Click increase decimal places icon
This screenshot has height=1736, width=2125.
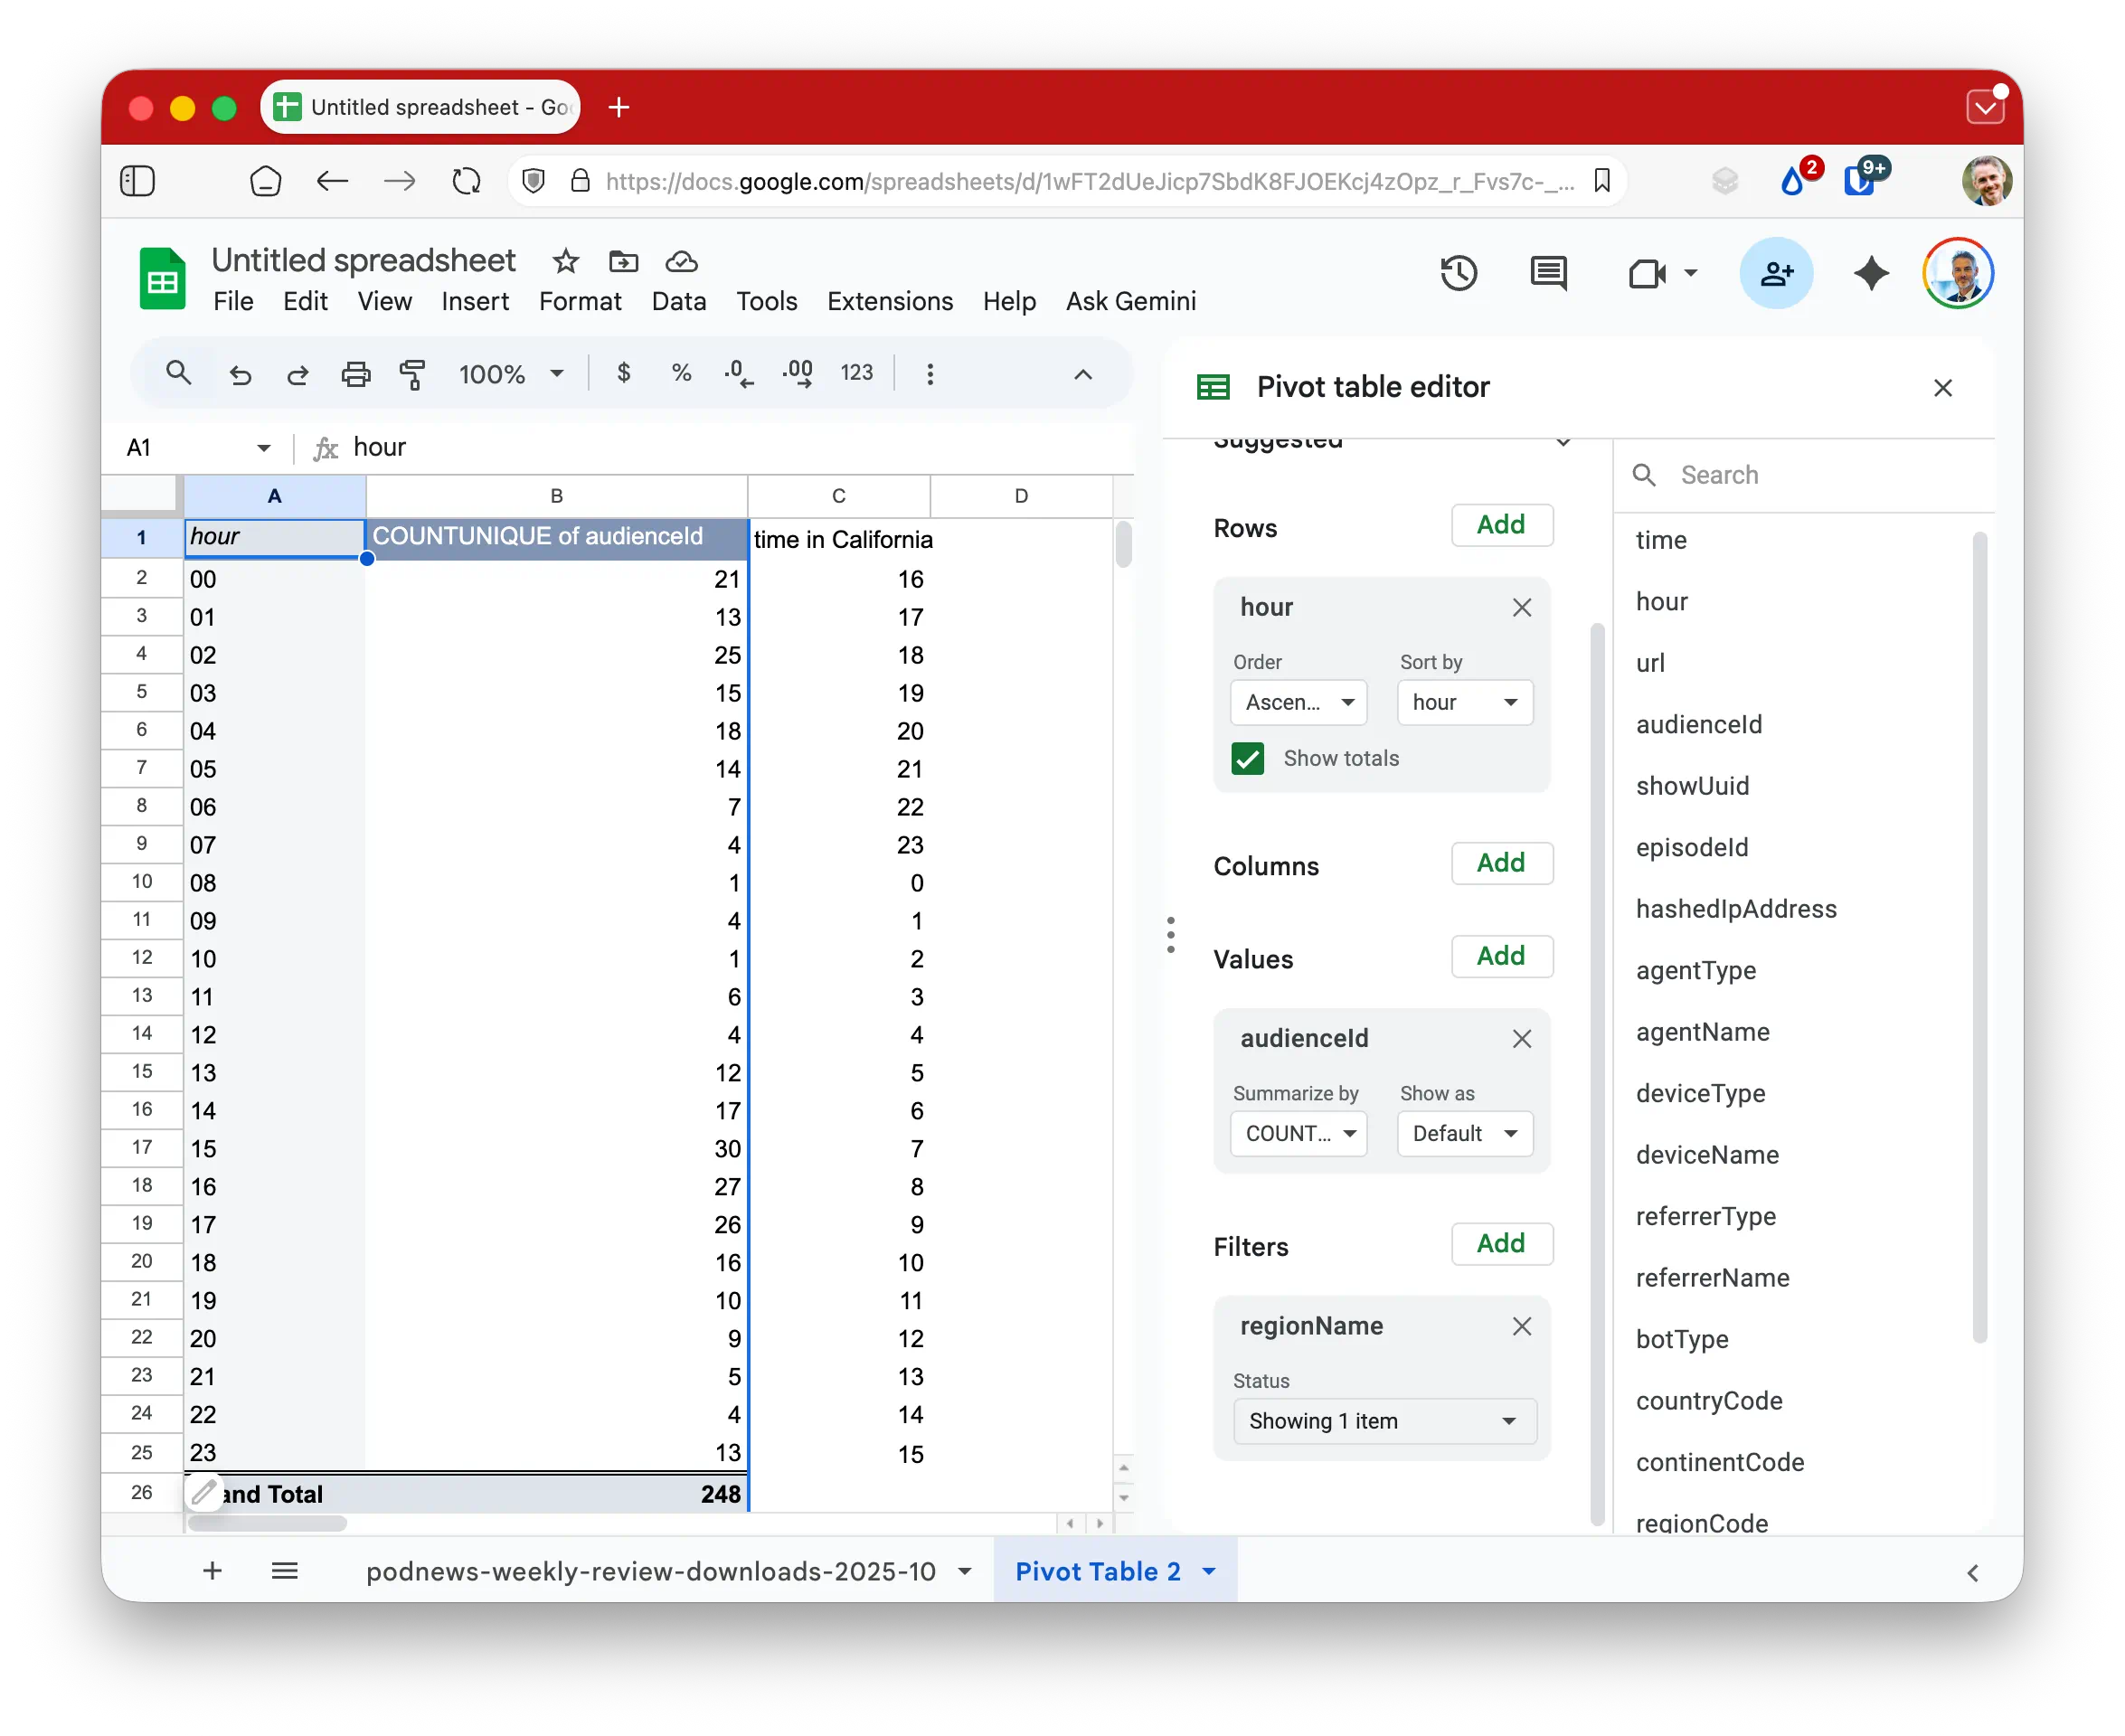pos(797,374)
